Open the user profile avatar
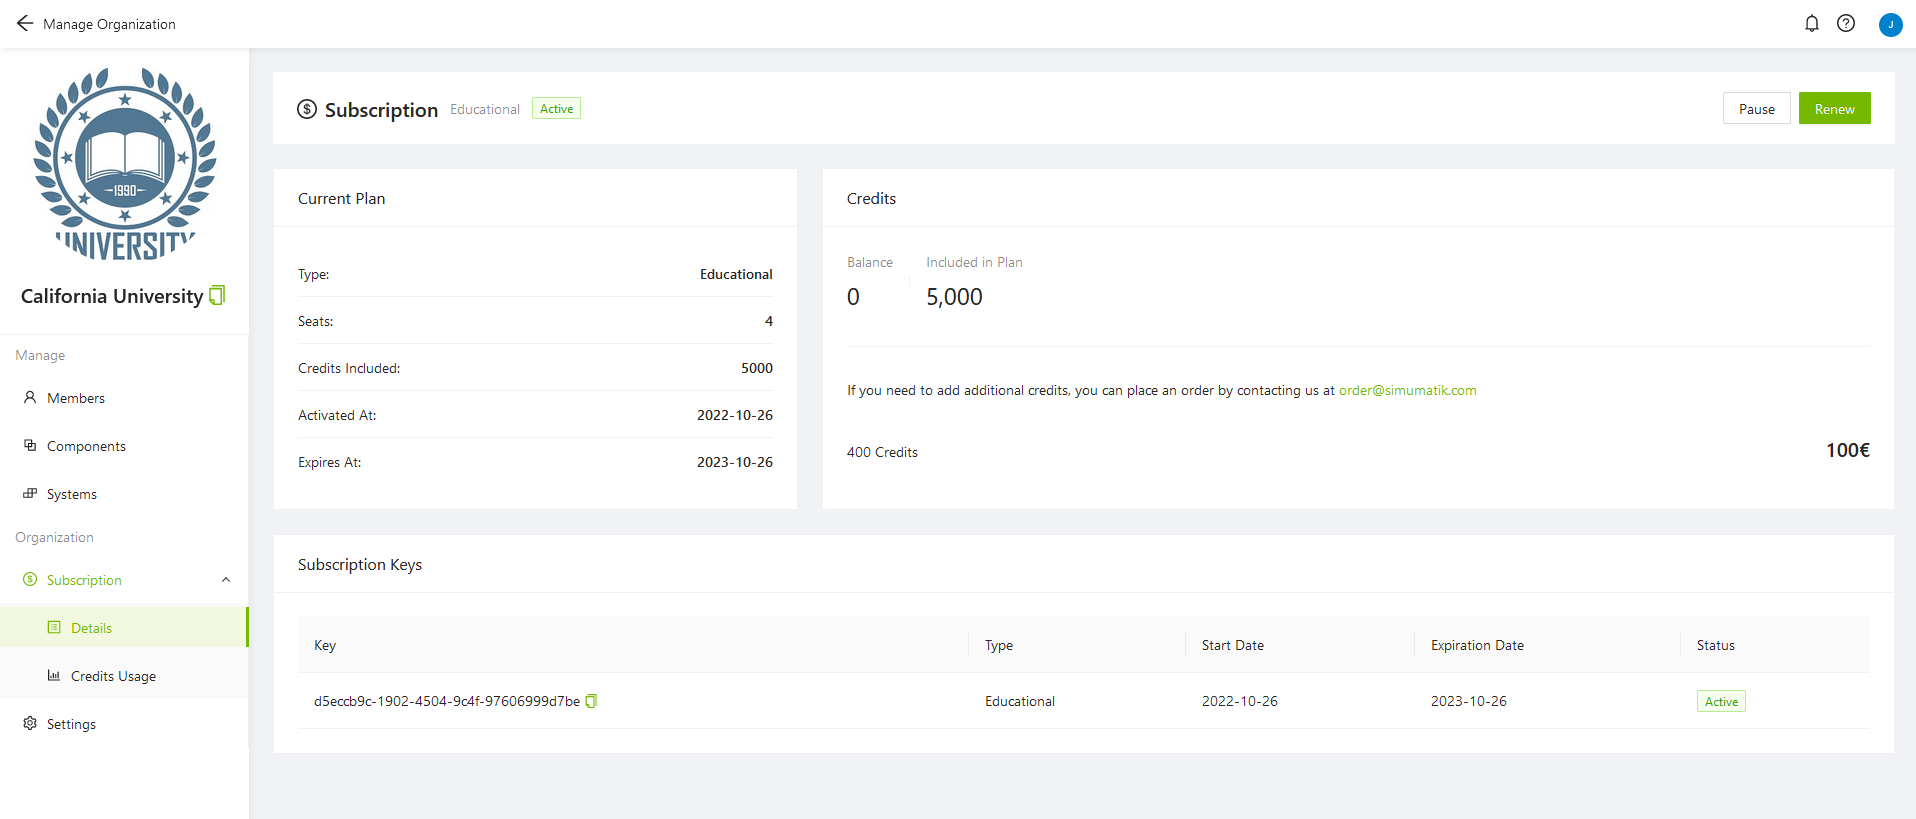The image size is (1916, 819). coord(1890,25)
